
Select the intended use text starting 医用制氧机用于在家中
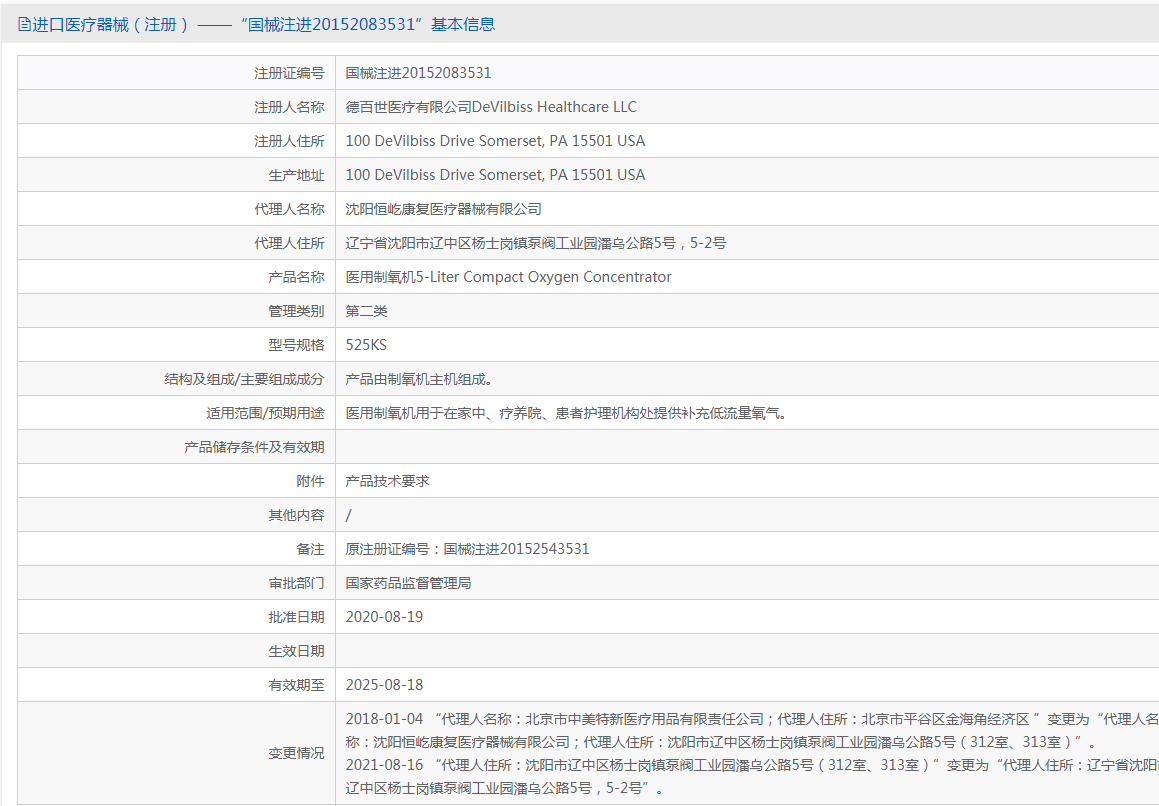tap(568, 413)
